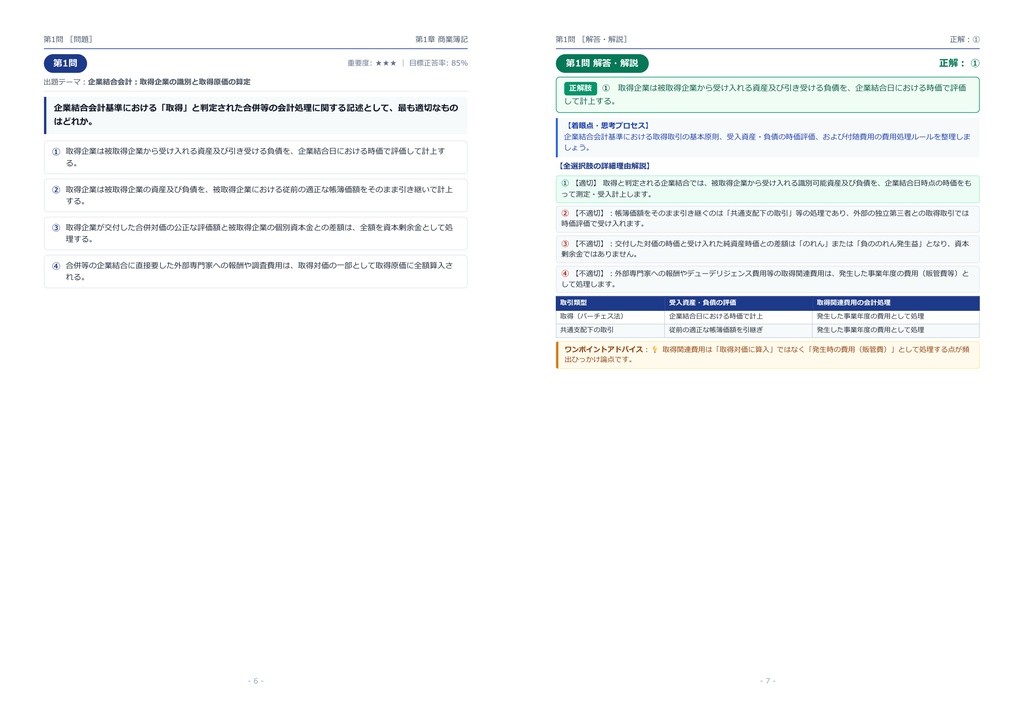
Task: Click the page number '- 7 -'
Action: point(767,681)
